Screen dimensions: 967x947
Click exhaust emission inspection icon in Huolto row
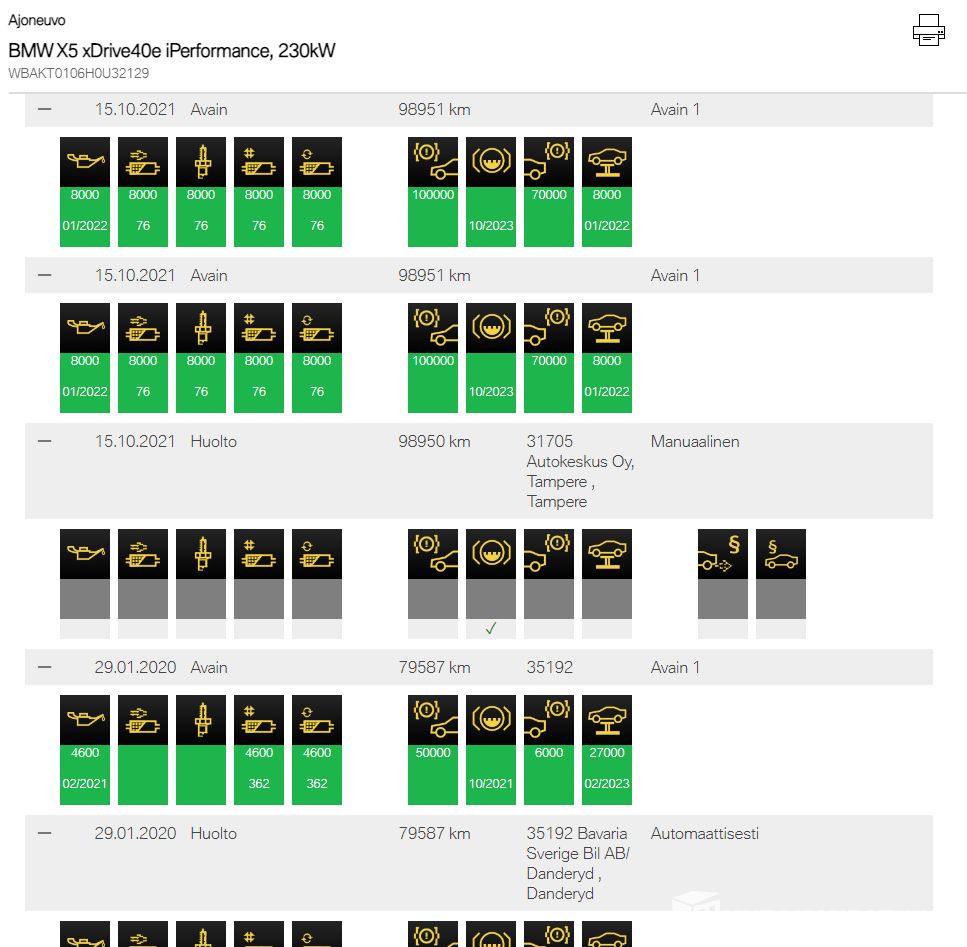coord(723,554)
